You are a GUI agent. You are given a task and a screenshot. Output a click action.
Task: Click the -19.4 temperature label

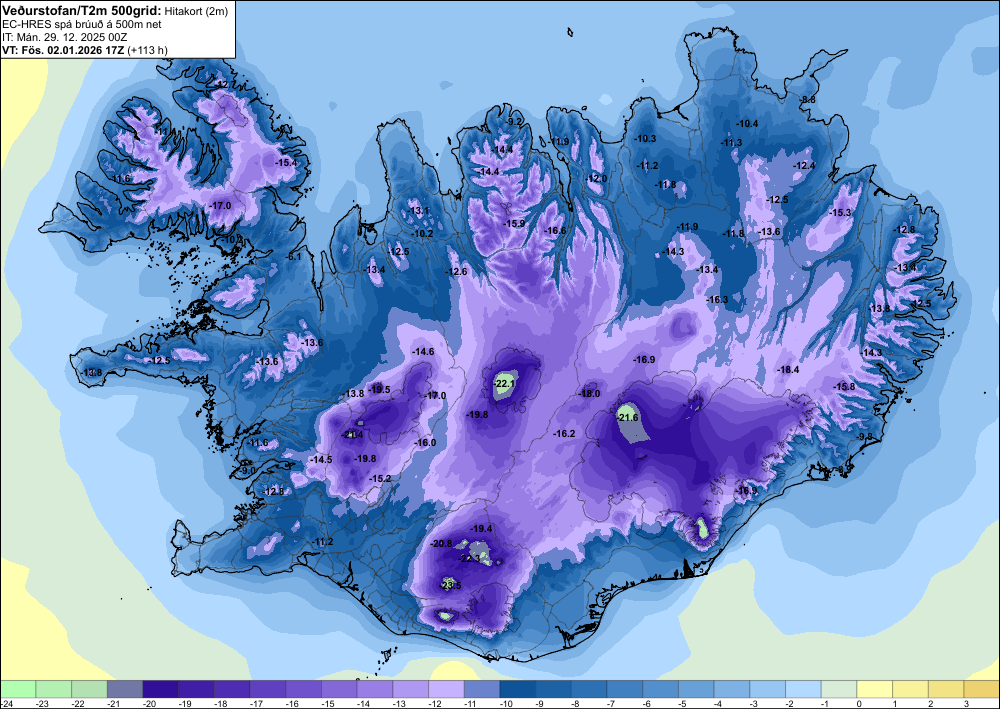coord(482,529)
